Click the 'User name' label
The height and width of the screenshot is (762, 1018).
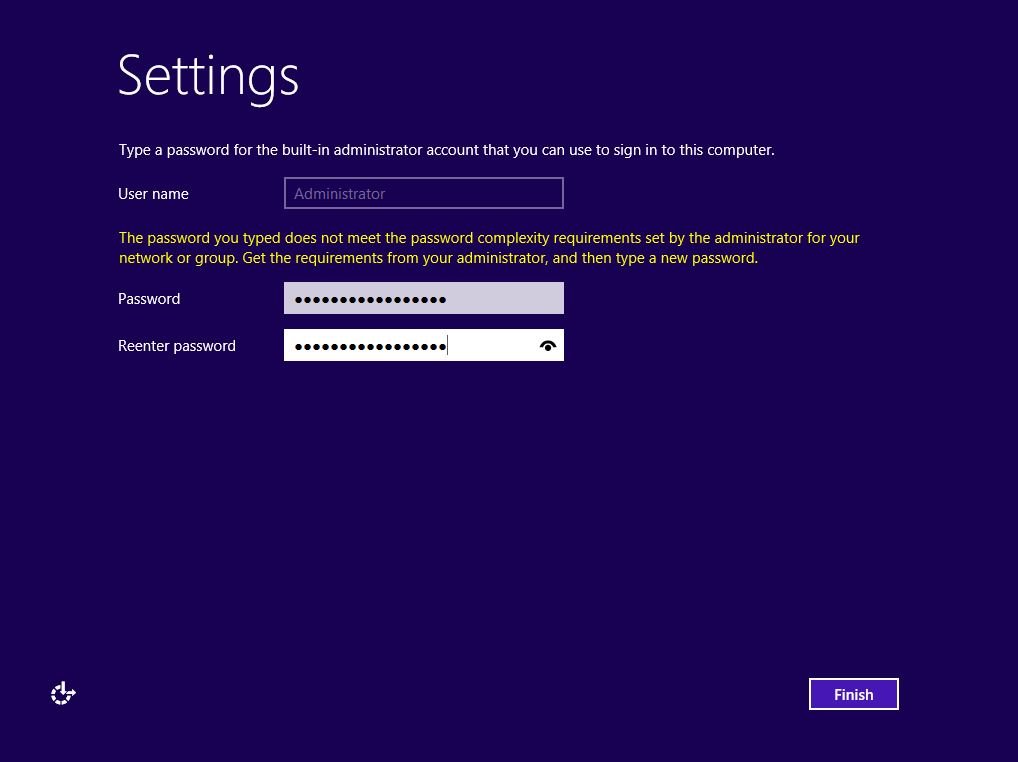[153, 193]
